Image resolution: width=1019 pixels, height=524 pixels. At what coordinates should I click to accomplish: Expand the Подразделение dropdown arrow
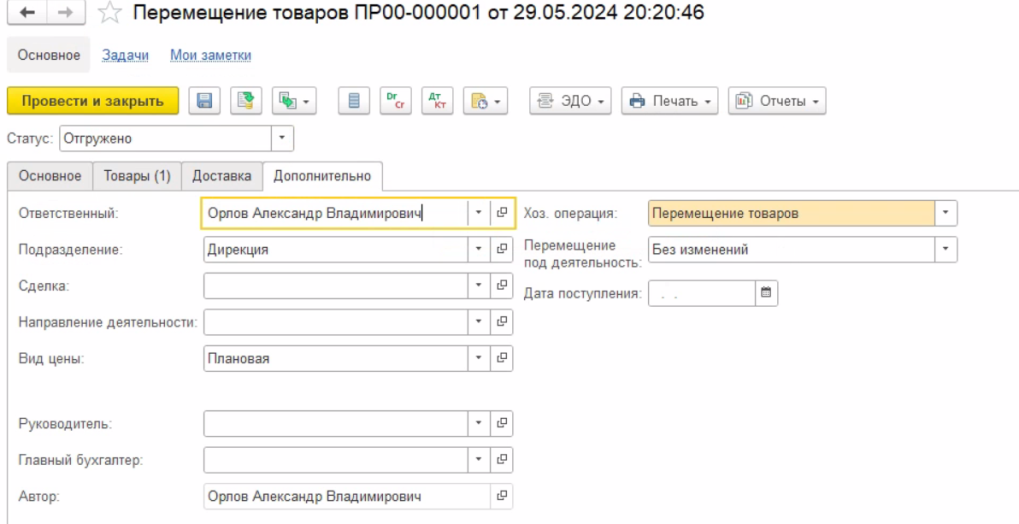(x=479, y=249)
